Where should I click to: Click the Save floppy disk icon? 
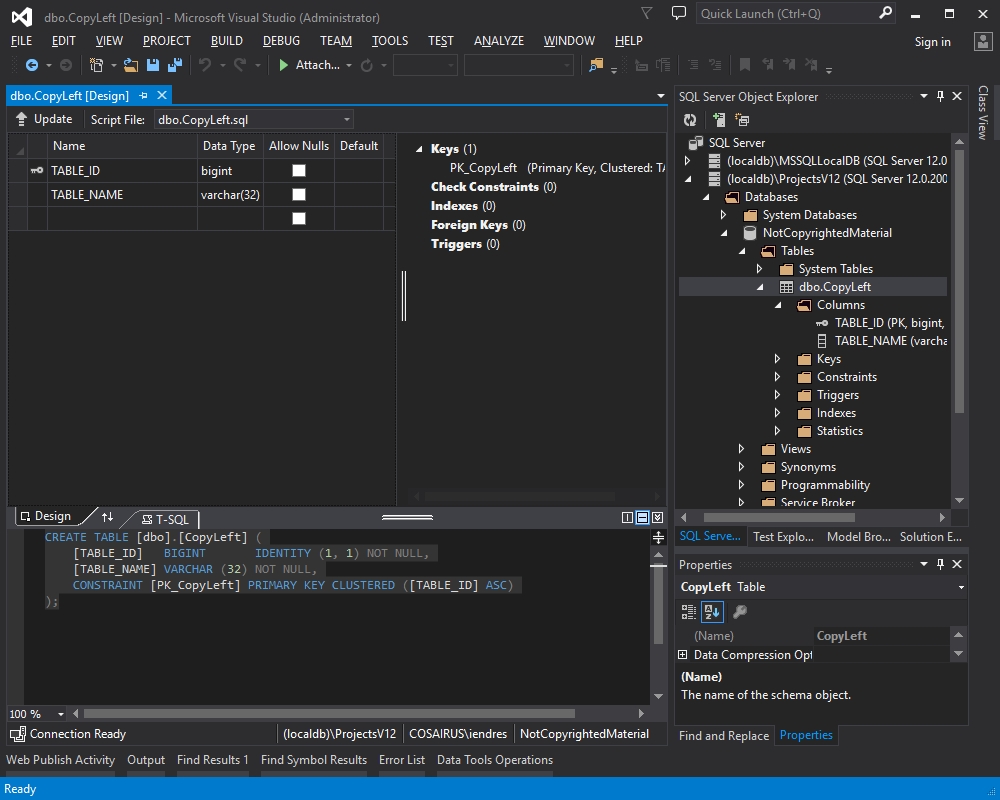pyautogui.click(x=152, y=65)
